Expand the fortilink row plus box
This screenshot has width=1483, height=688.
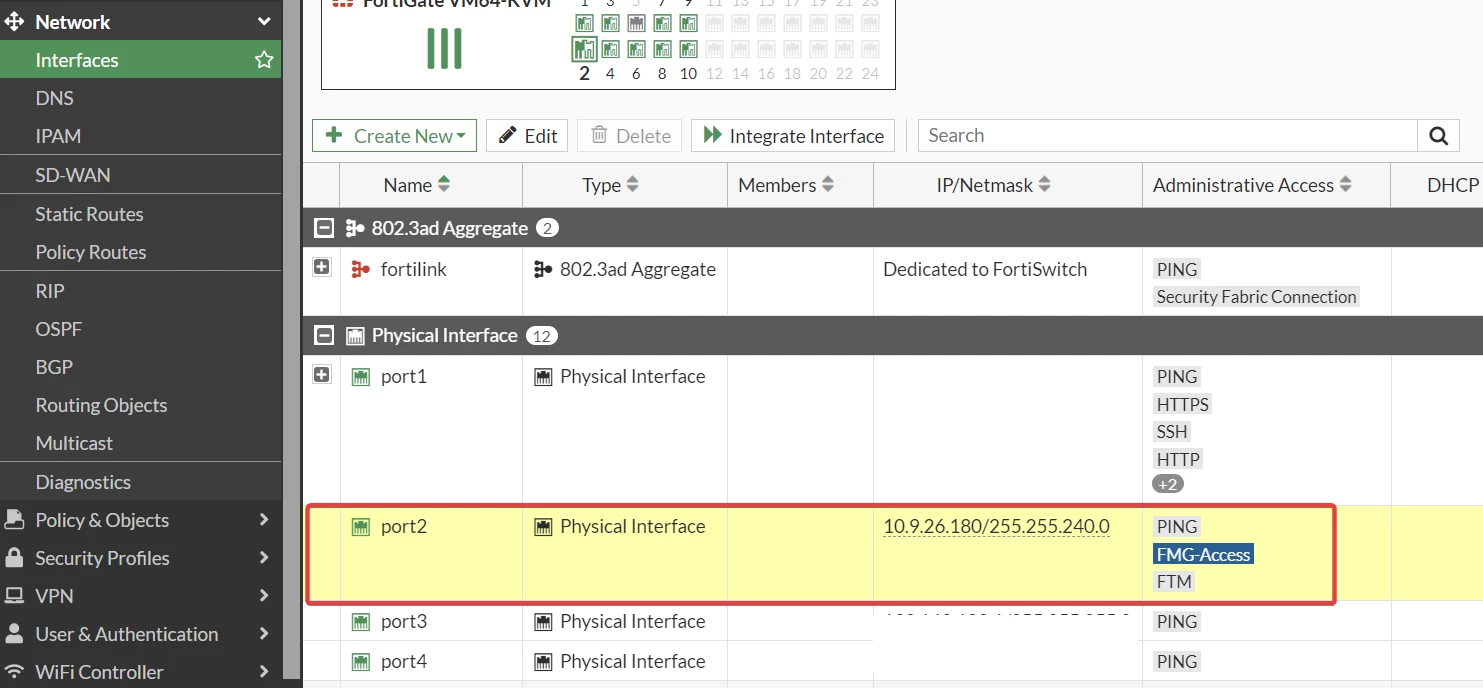[322, 267]
